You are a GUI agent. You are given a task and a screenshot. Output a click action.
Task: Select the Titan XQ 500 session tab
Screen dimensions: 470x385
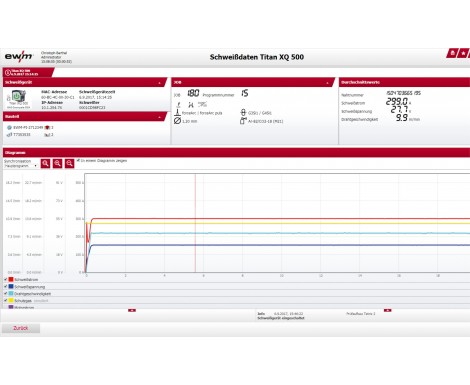click(x=27, y=72)
